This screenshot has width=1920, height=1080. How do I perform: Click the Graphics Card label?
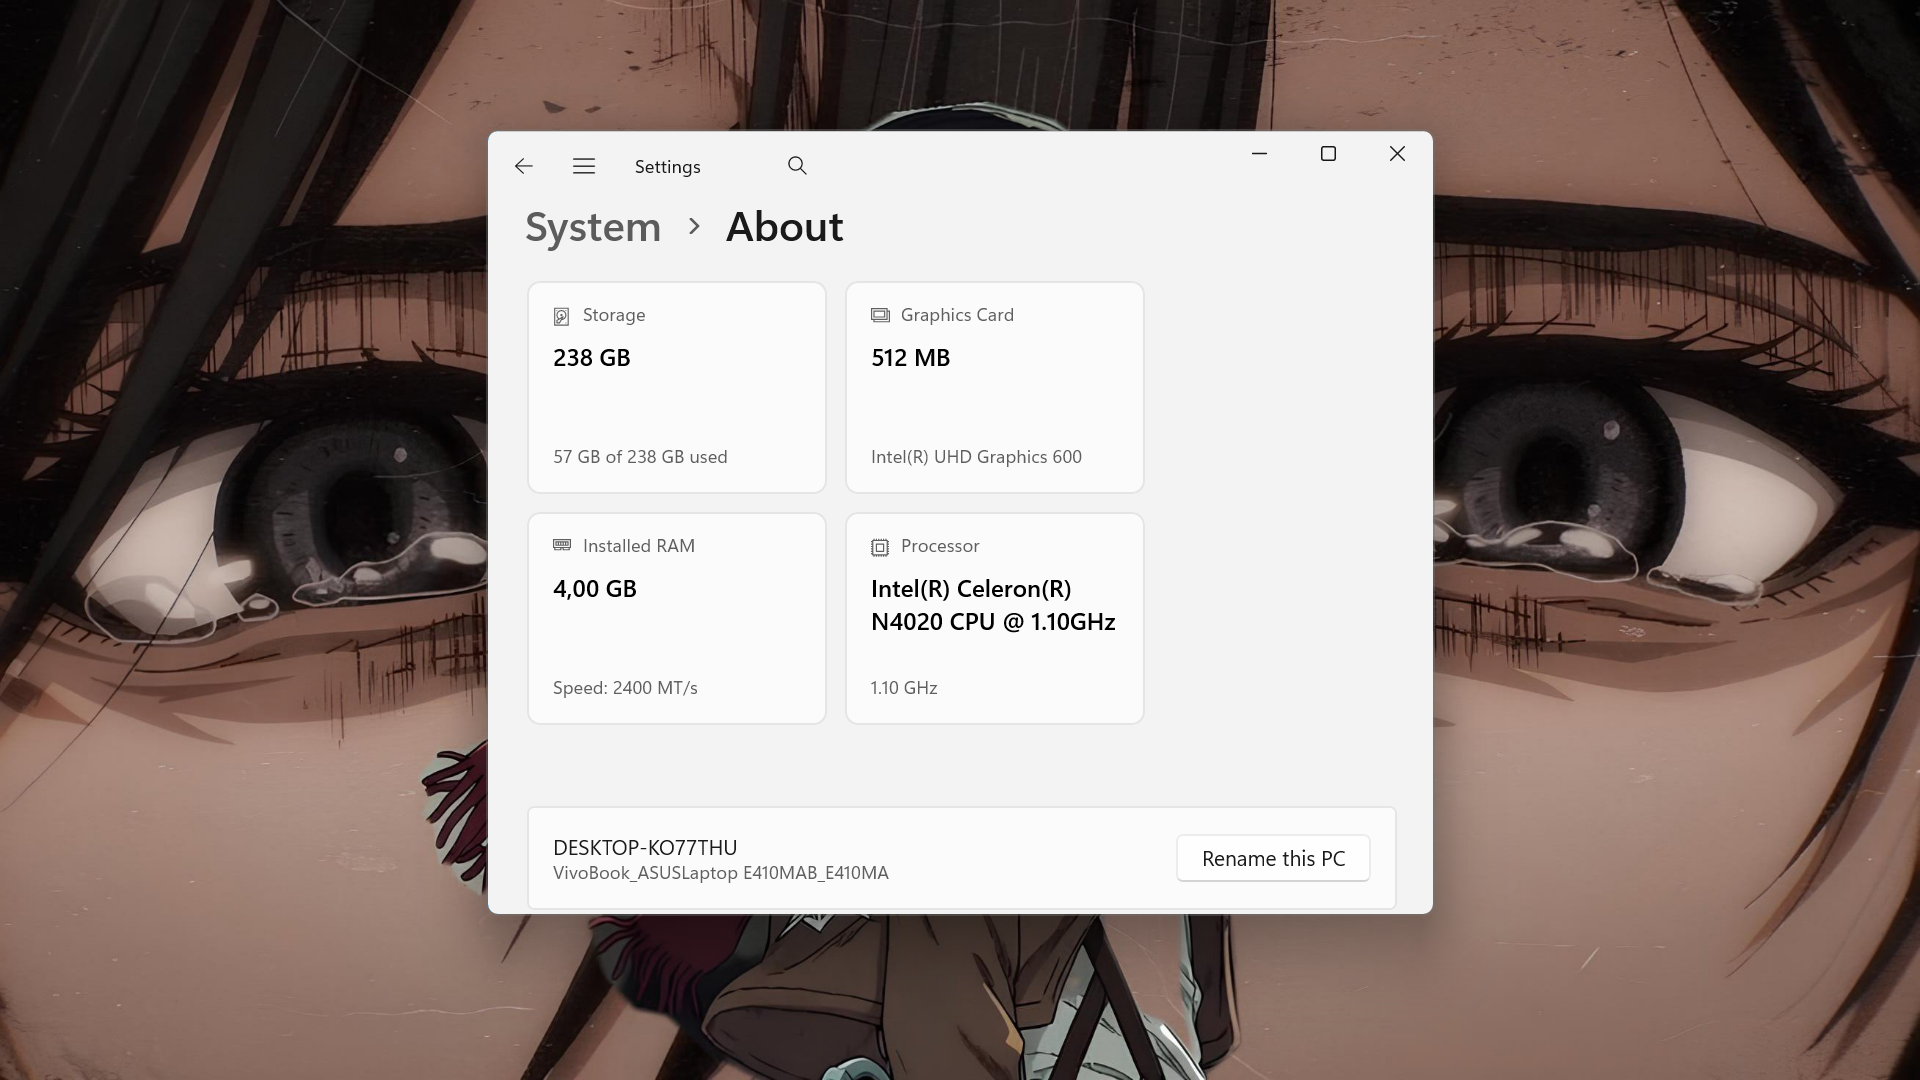(957, 315)
